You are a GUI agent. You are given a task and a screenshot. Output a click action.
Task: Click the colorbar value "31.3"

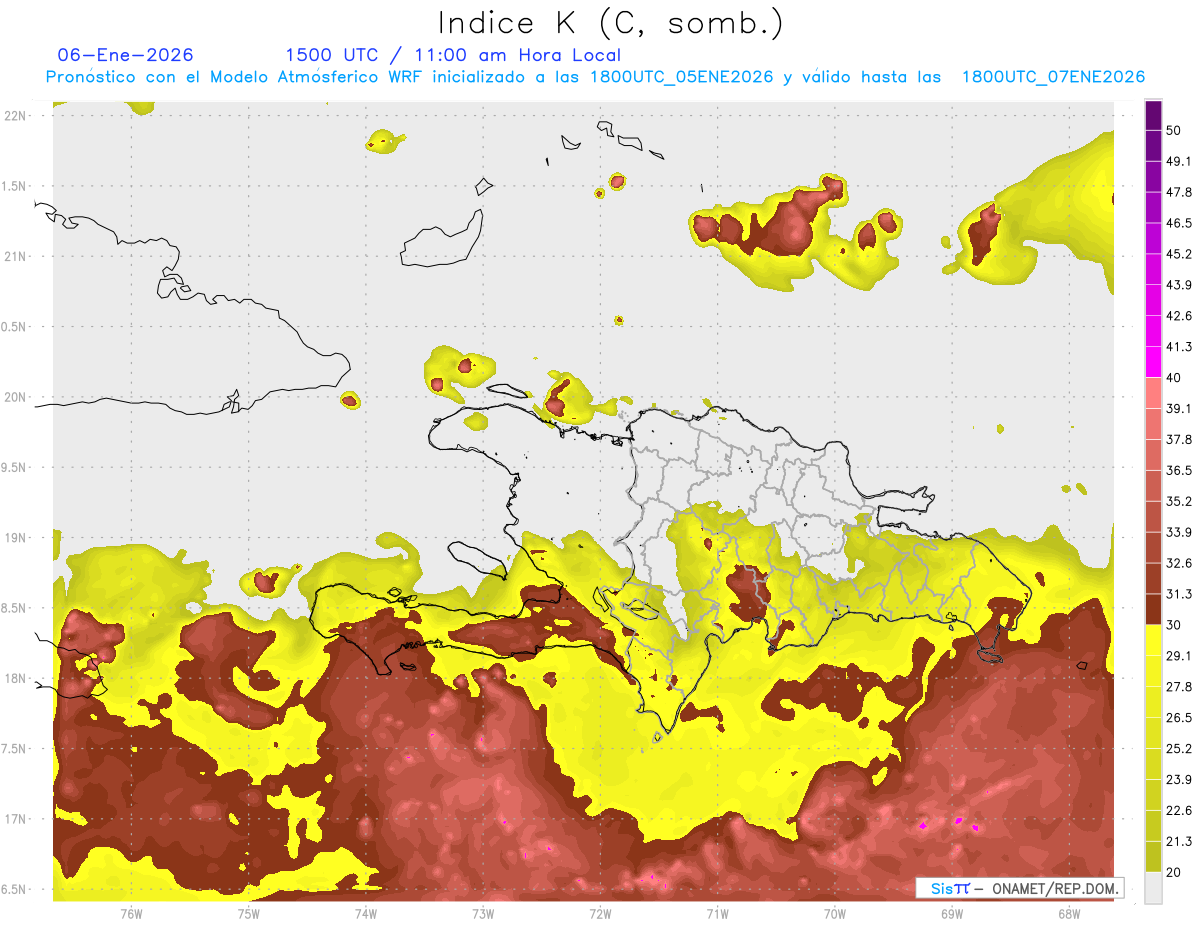point(1179,594)
